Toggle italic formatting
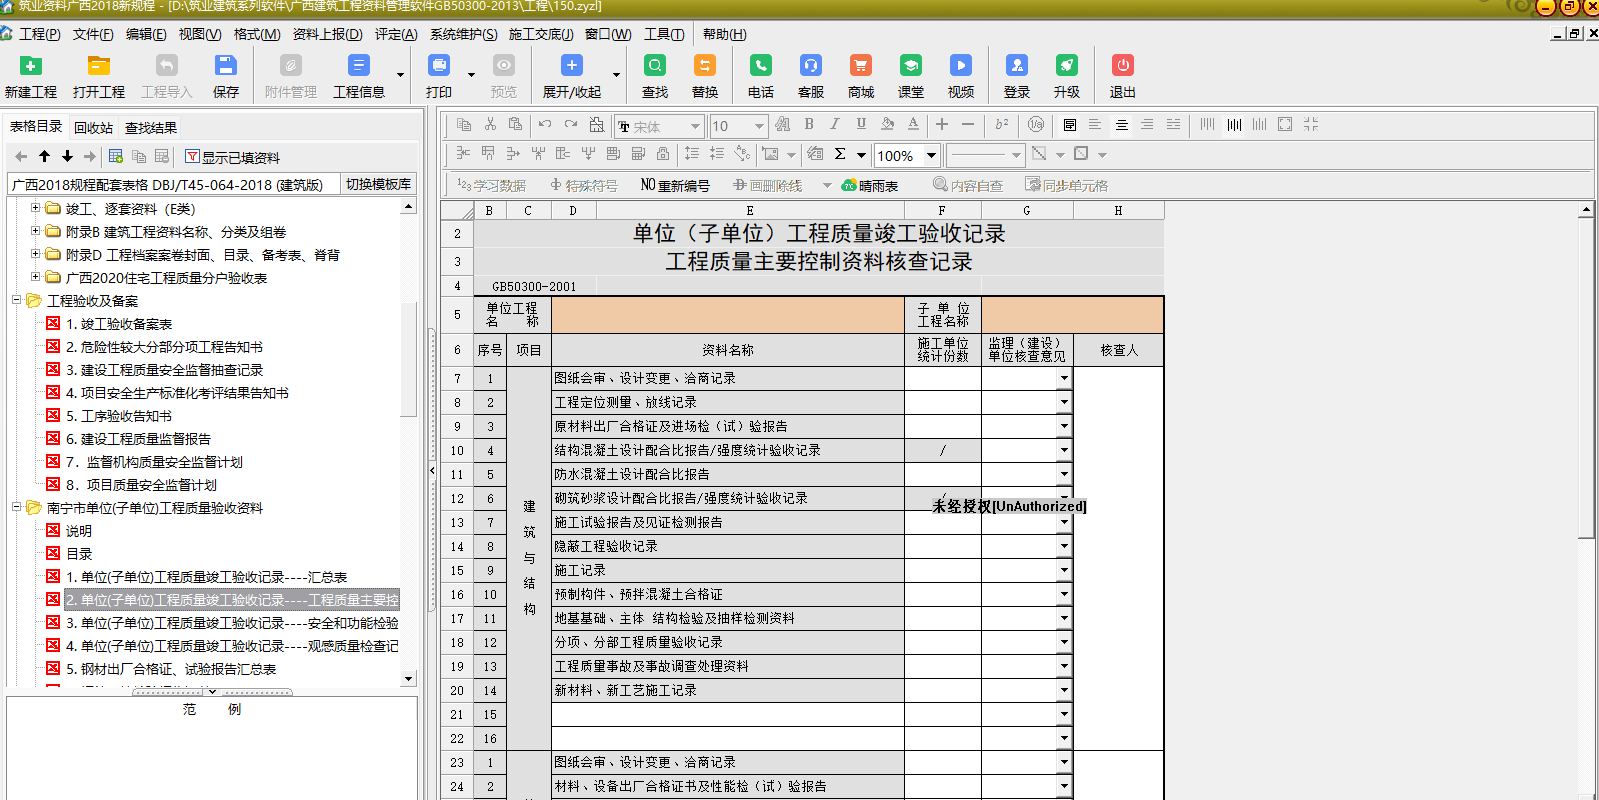 click(x=835, y=125)
